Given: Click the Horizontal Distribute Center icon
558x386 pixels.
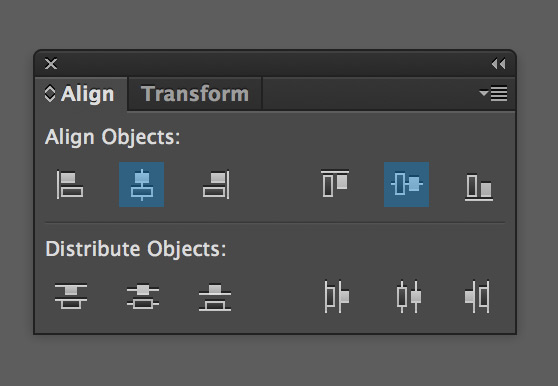Looking at the screenshot, I should coord(409,297).
